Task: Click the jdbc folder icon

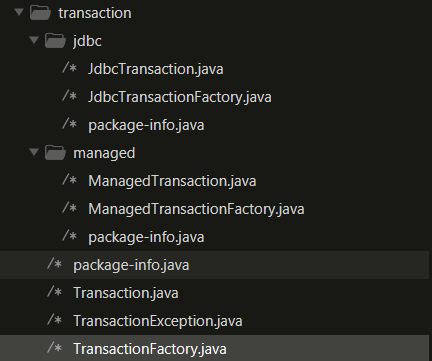Action: click(x=55, y=41)
